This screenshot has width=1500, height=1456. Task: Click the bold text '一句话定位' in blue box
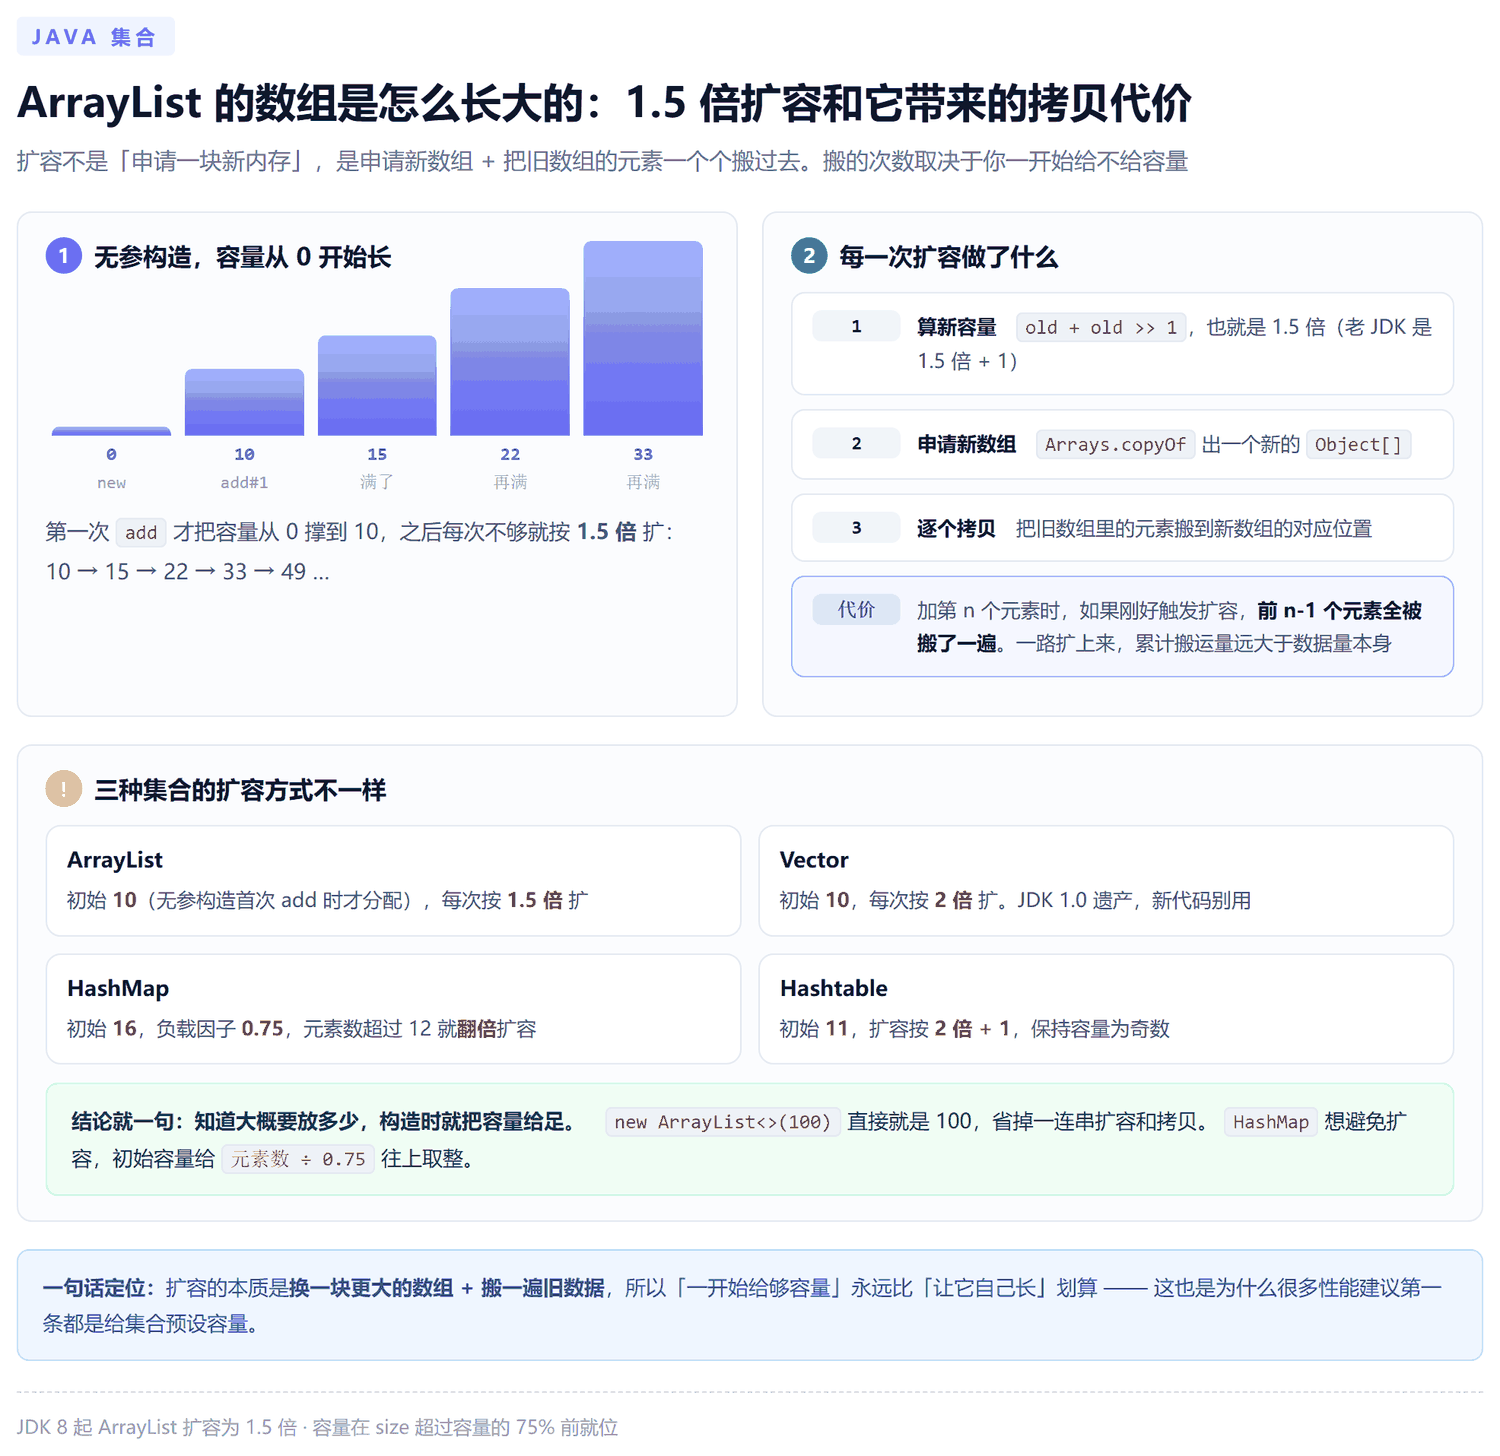click(x=93, y=1288)
